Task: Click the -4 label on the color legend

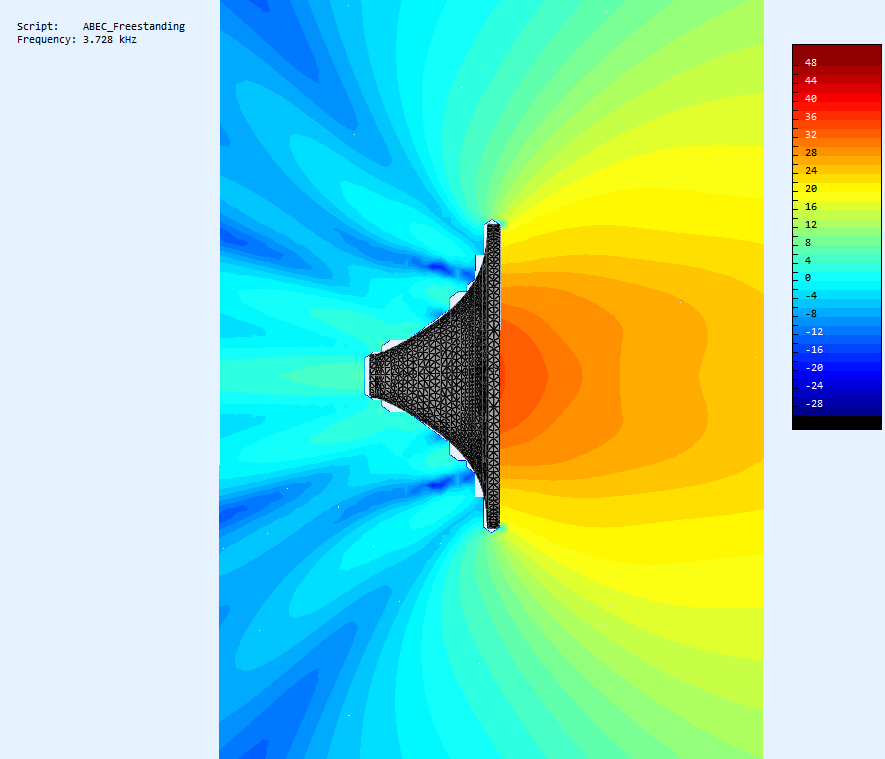Action: [x=810, y=296]
